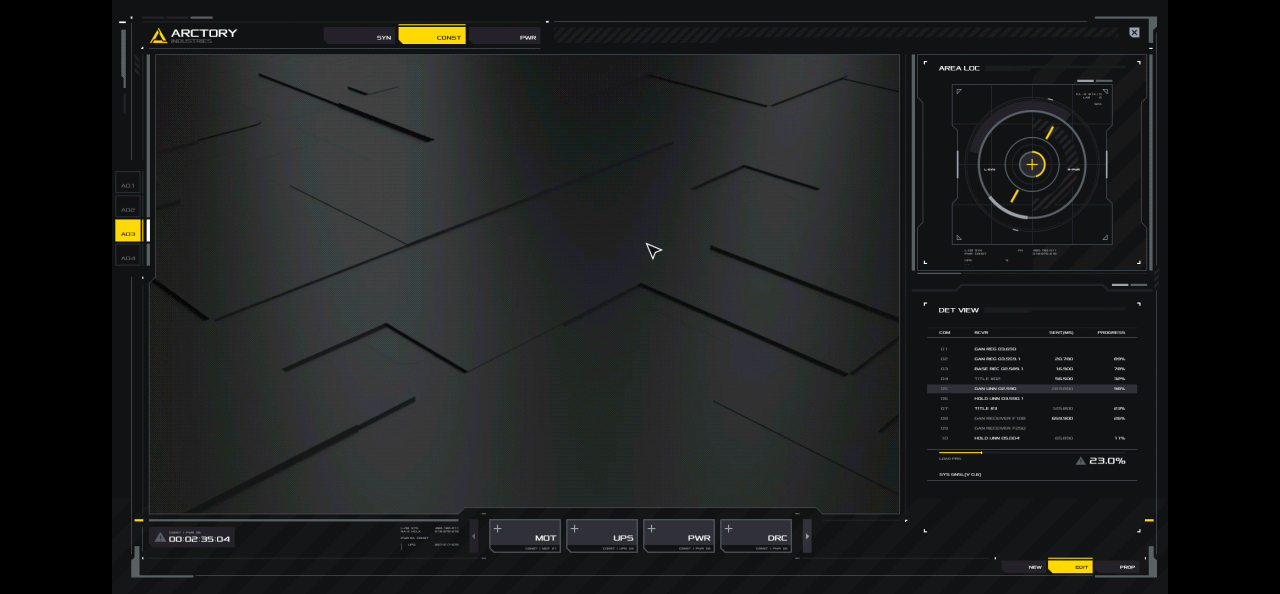This screenshot has width=1280, height=594.
Task: Click the warning triangle beside the timer
Action: click(x=160, y=537)
